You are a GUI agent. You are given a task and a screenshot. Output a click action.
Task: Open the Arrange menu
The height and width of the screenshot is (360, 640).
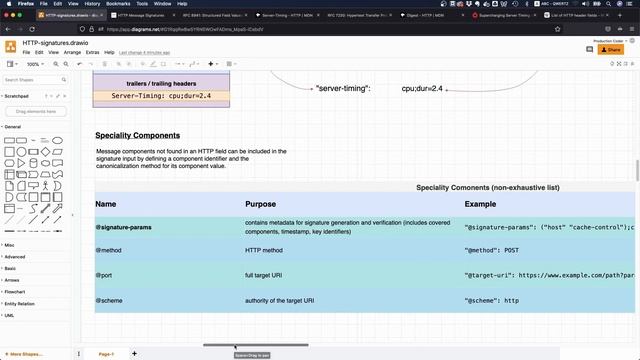[72, 52]
